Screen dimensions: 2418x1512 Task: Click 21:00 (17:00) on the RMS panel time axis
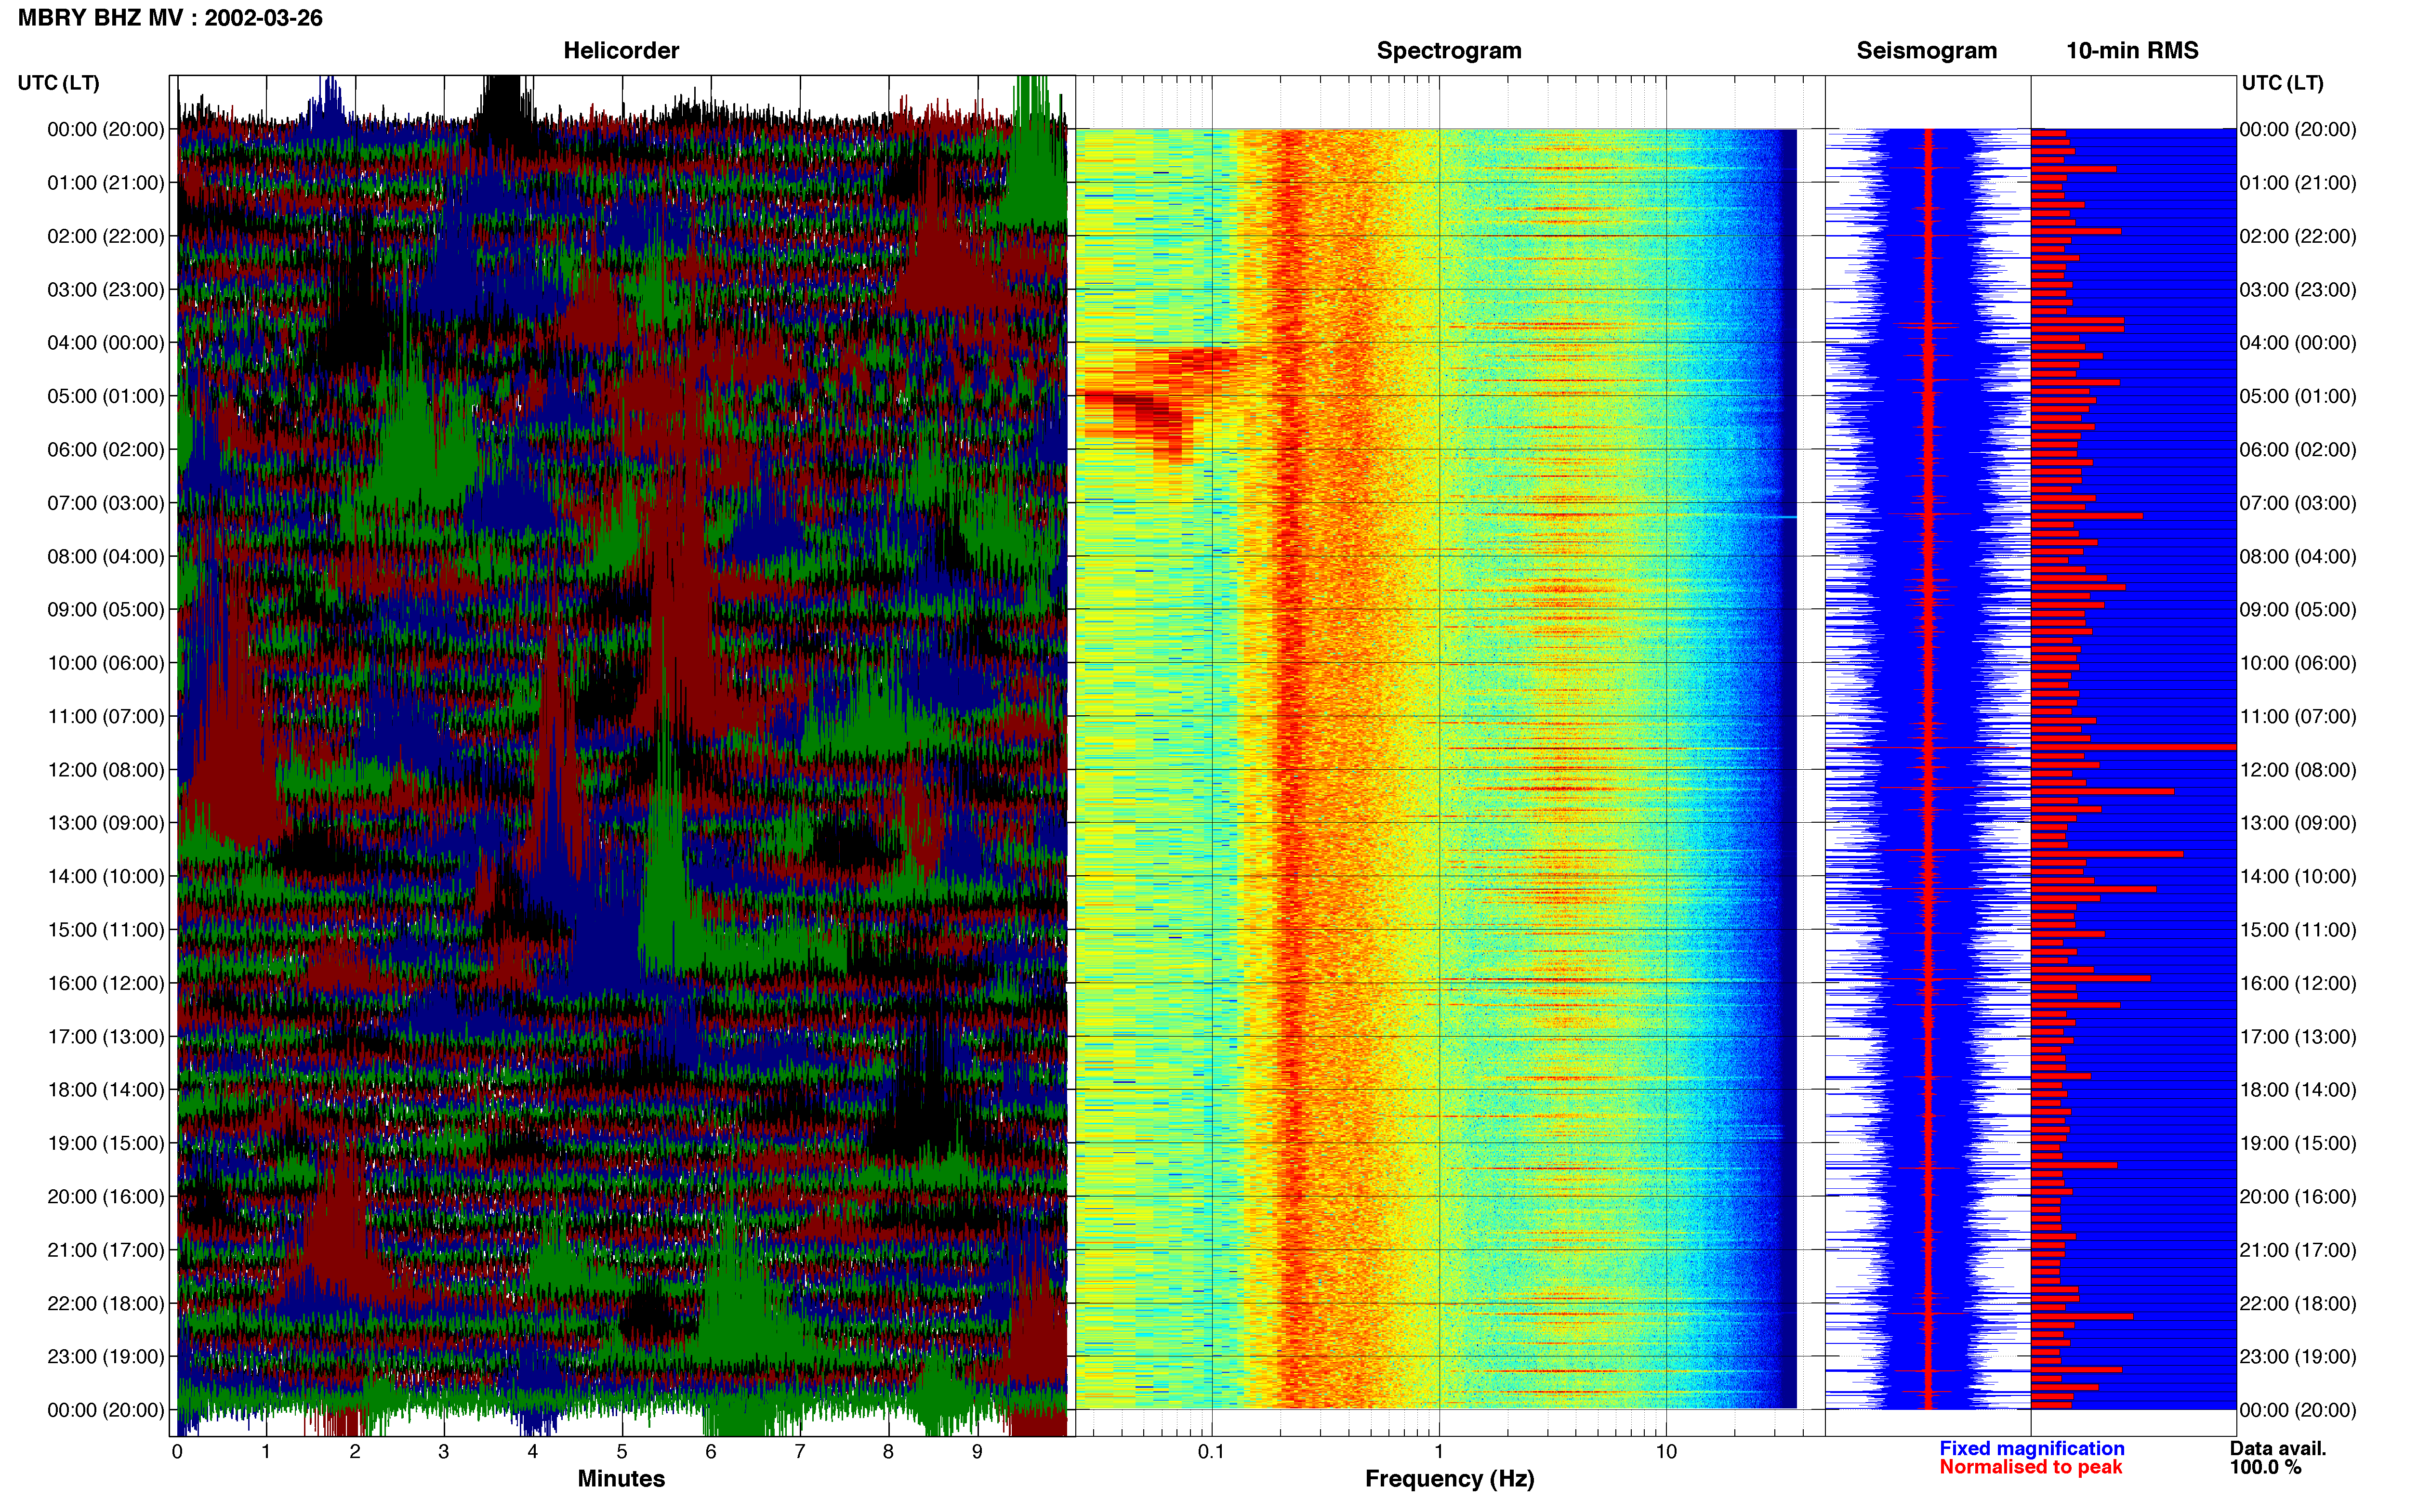tap(2298, 1251)
